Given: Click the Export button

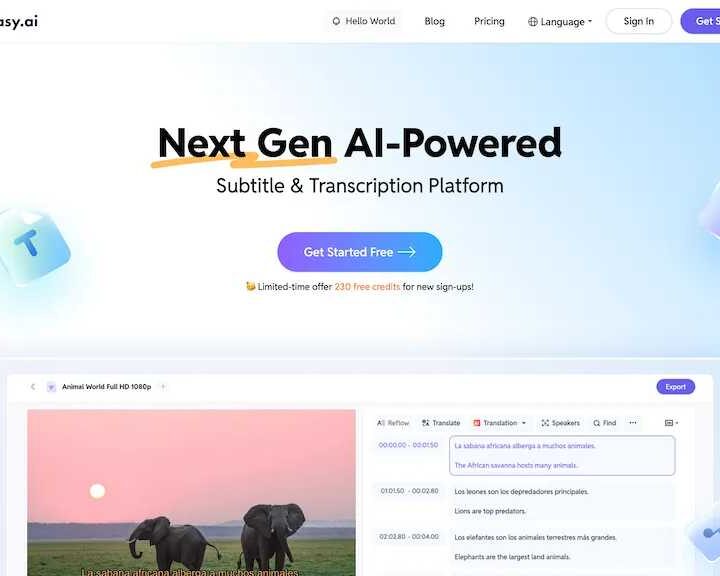Looking at the screenshot, I should click(675, 387).
